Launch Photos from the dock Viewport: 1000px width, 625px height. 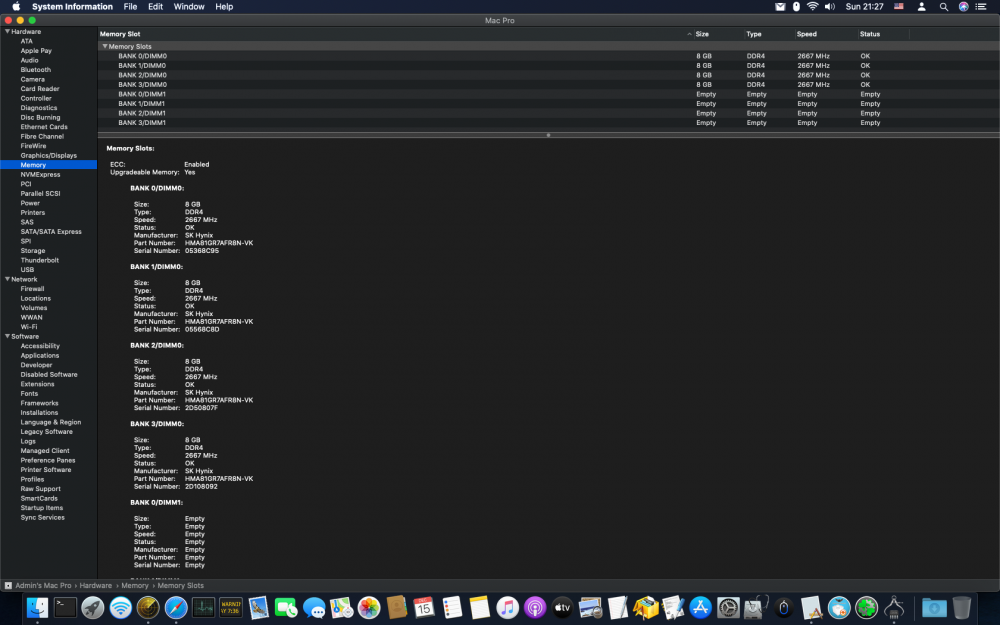369,607
